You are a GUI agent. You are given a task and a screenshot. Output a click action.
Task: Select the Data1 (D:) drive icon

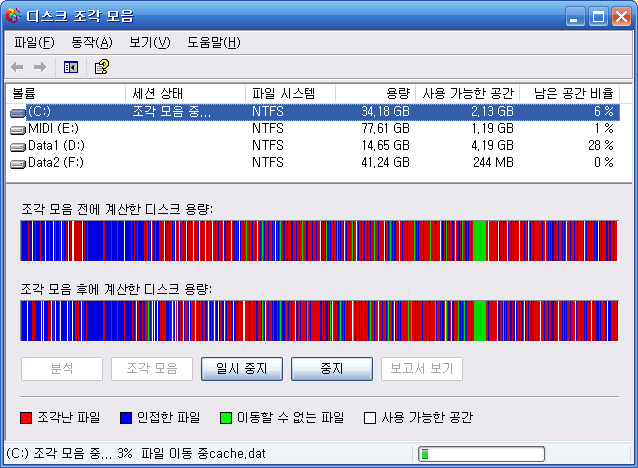[18, 146]
